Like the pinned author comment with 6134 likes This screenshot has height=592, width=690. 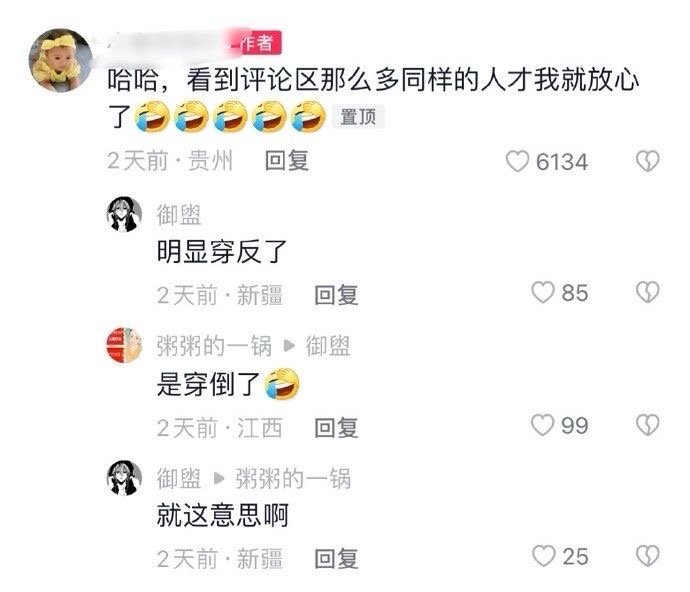(x=517, y=161)
